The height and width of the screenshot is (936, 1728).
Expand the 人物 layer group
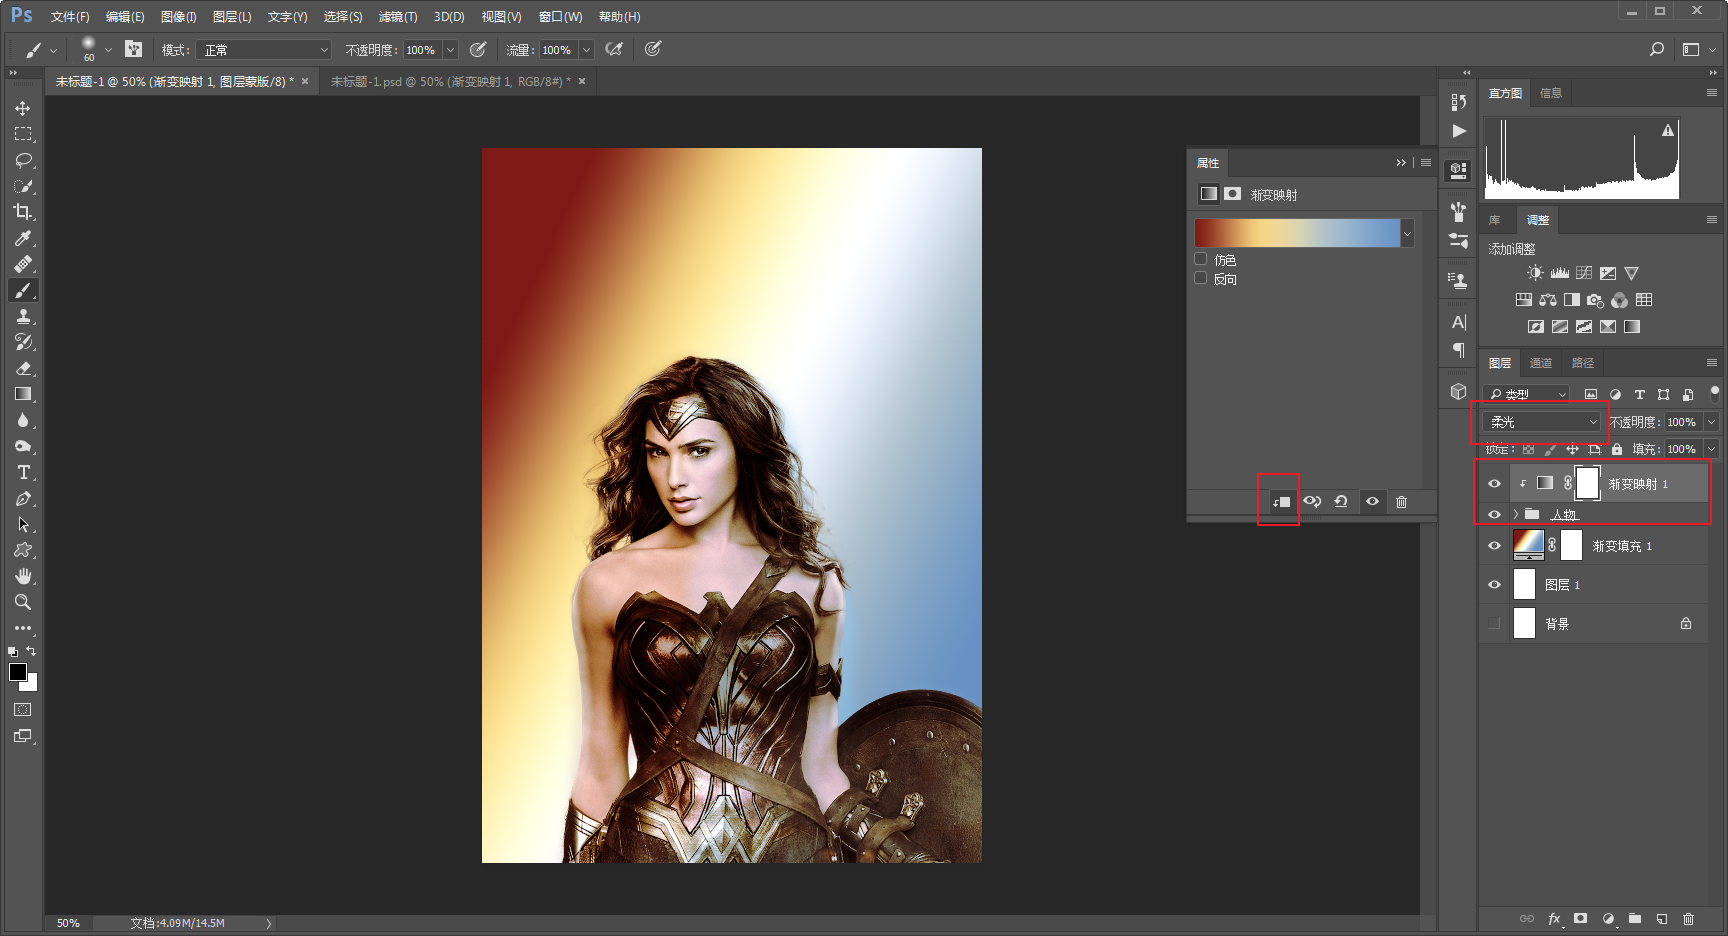(1516, 514)
